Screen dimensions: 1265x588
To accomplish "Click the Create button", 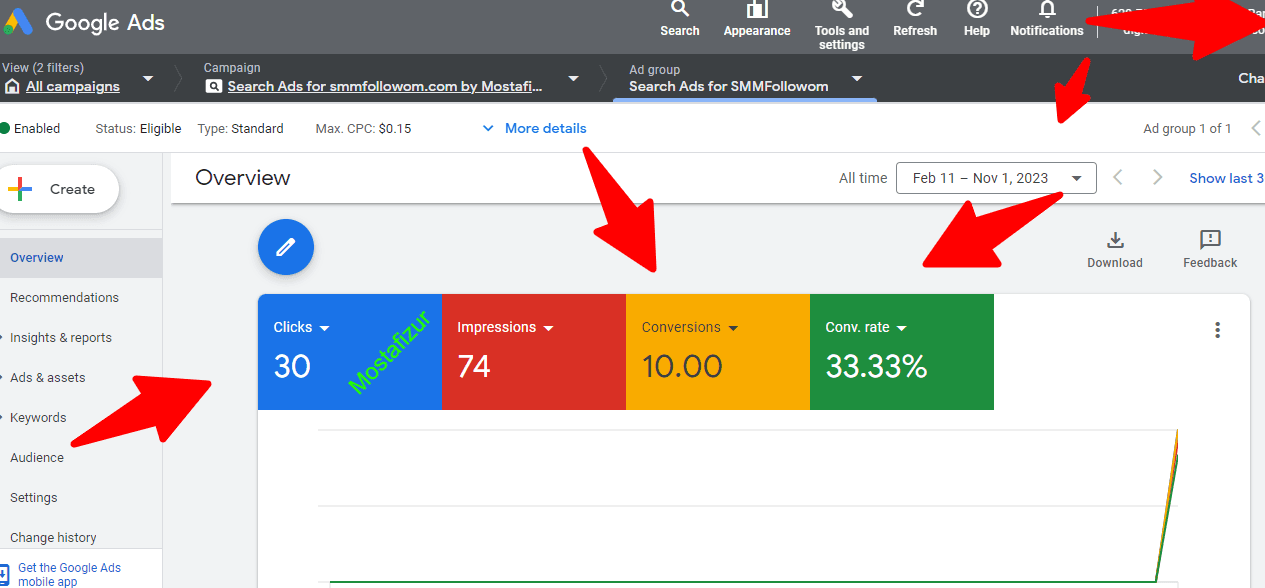I will click(60, 189).
